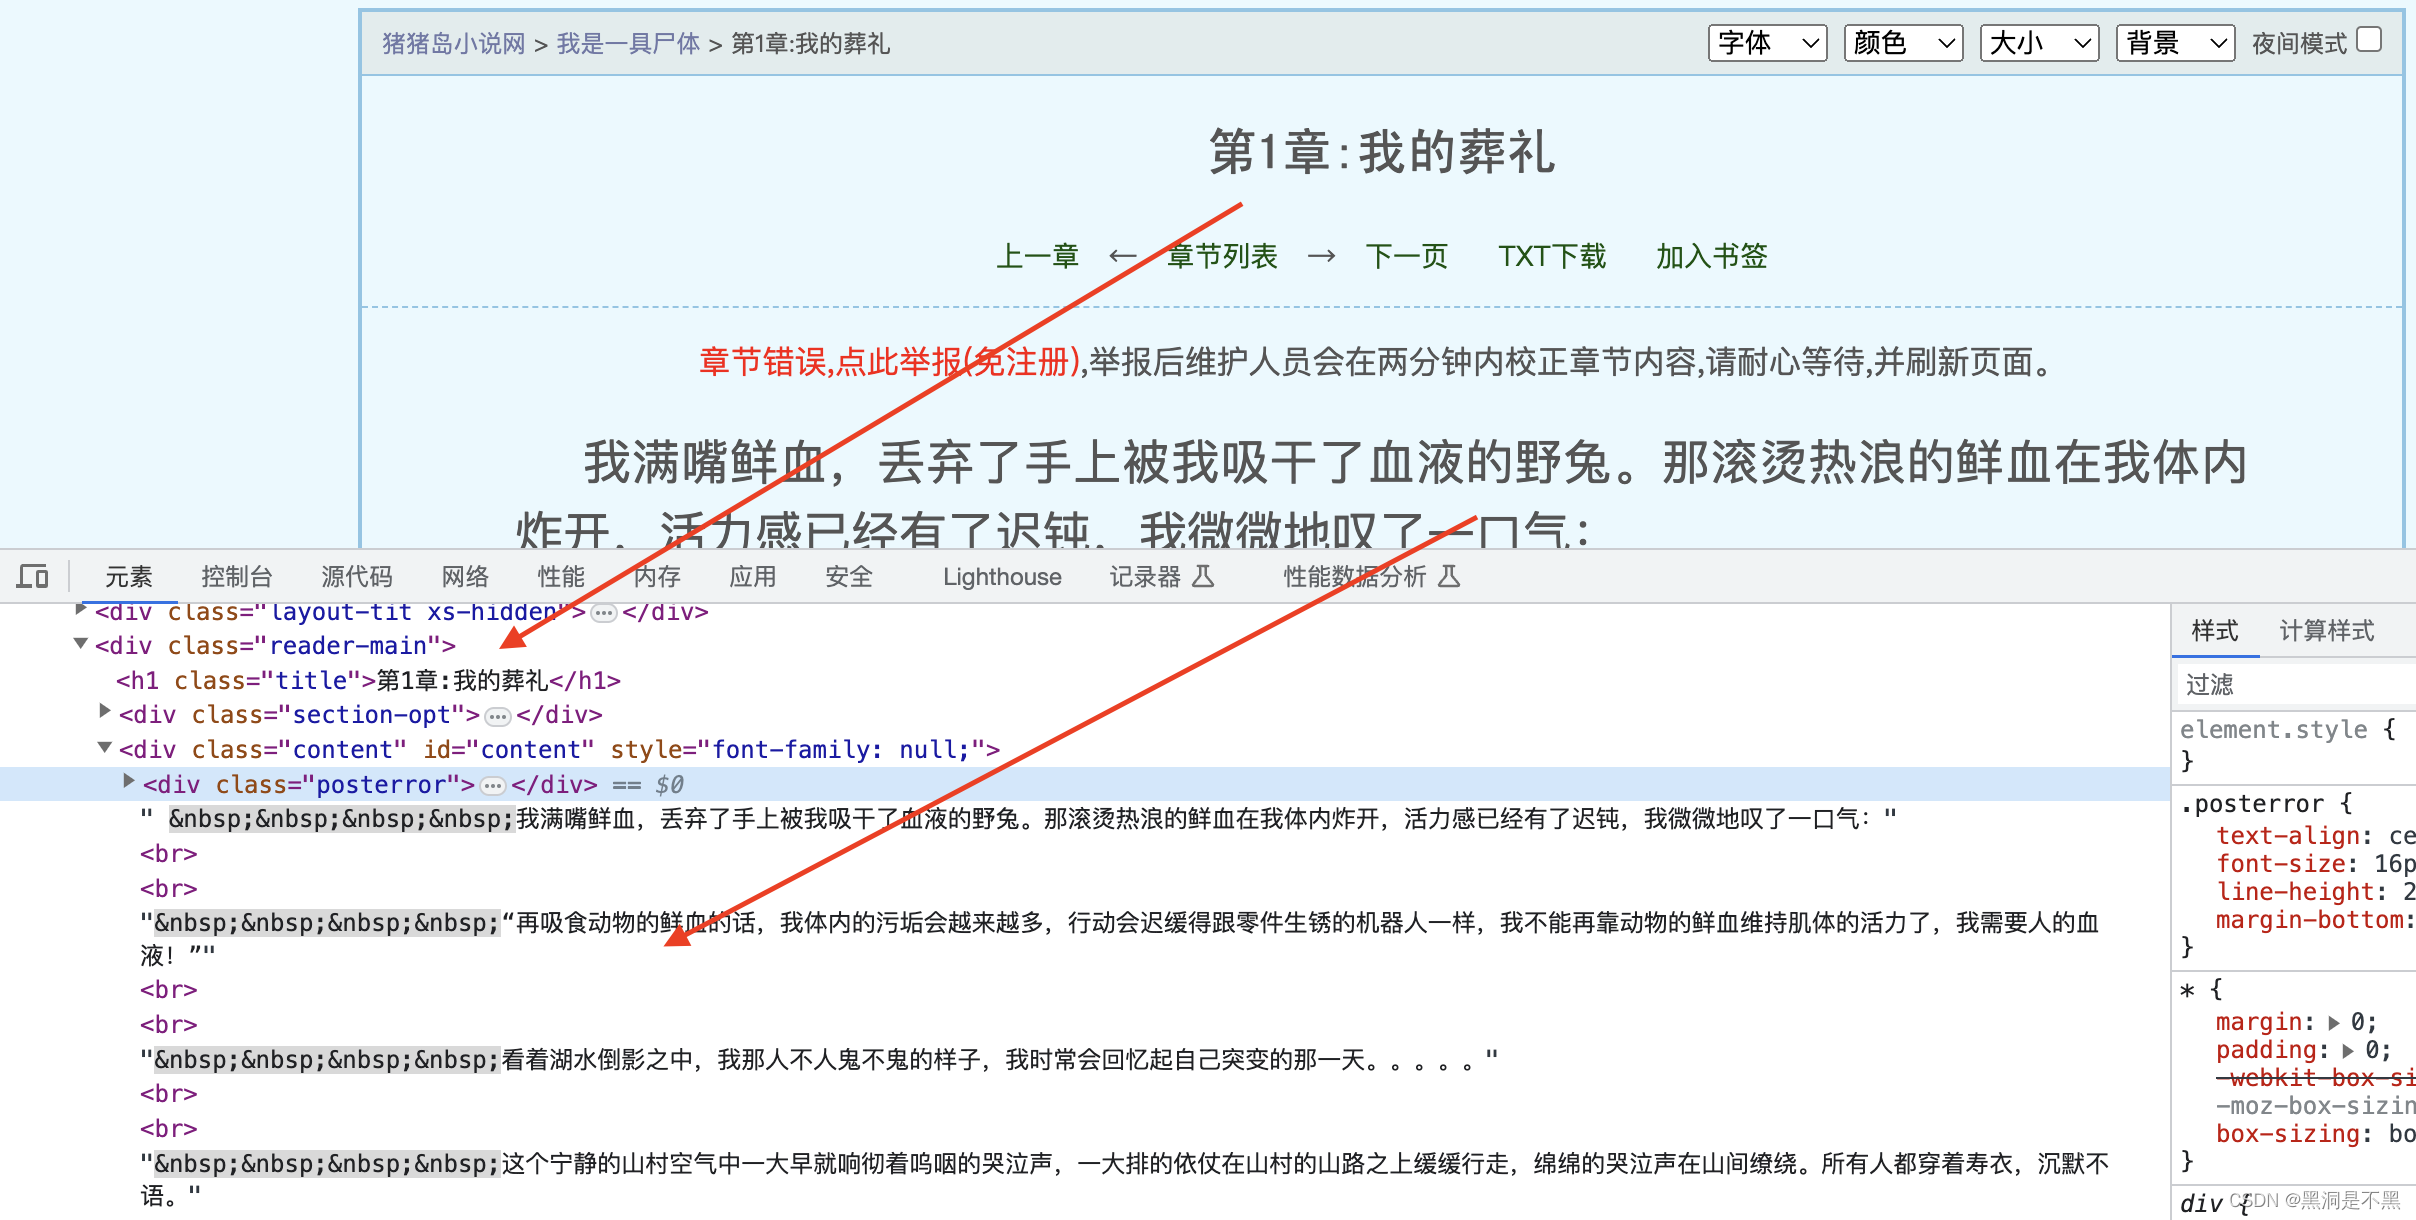The image size is (2416, 1220).
Task: Click the font-size property in styles
Action: coord(2280,864)
